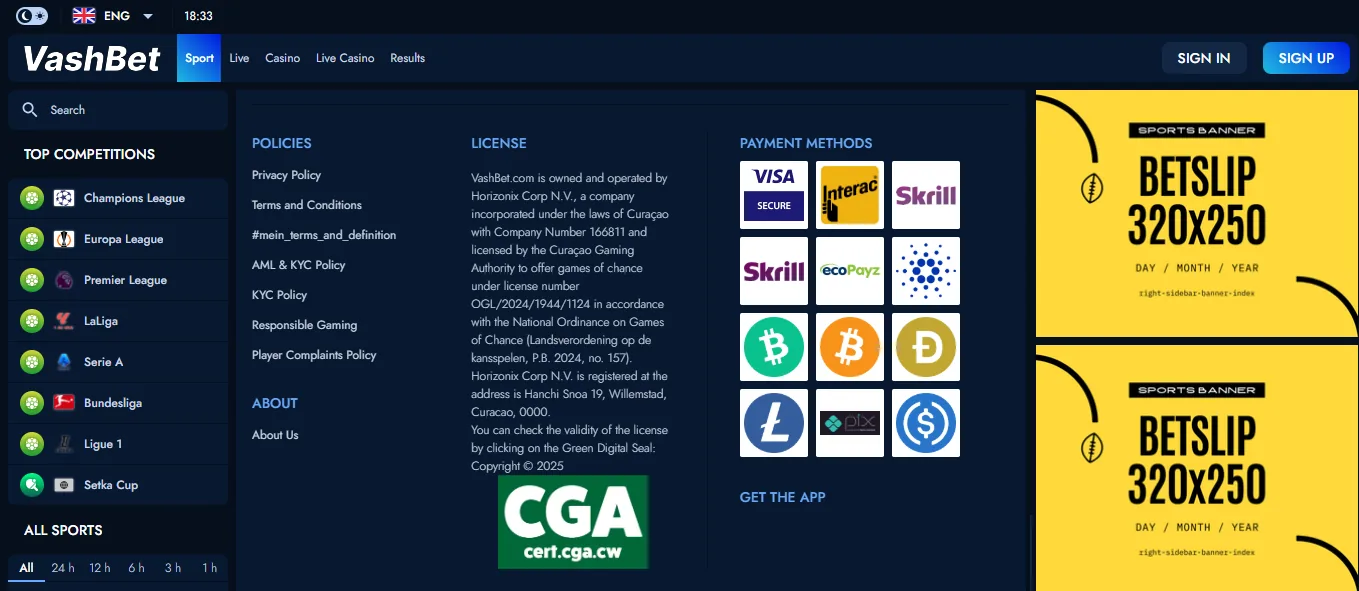The image size is (1359, 591).
Task: Click the upper Betslip 320x250 banner
Action: pos(1197,214)
